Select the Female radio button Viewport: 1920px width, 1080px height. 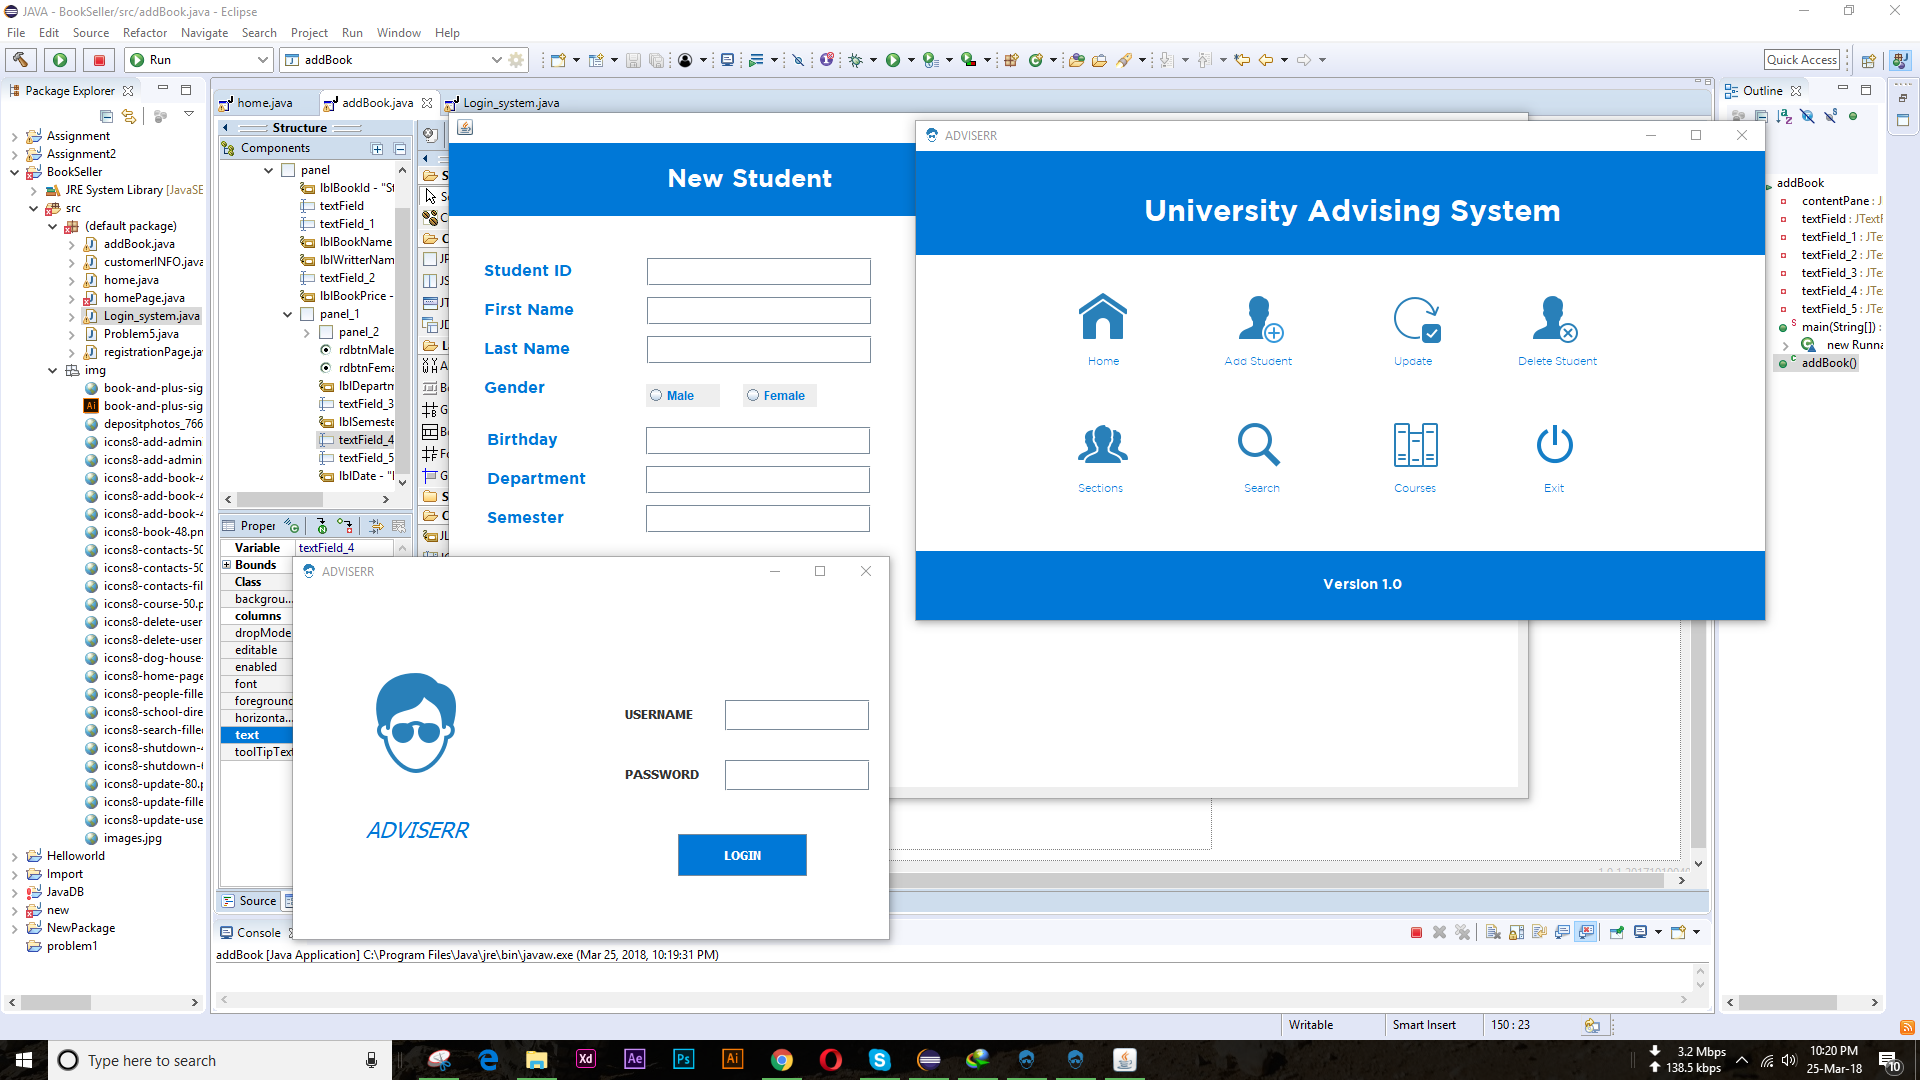click(753, 396)
